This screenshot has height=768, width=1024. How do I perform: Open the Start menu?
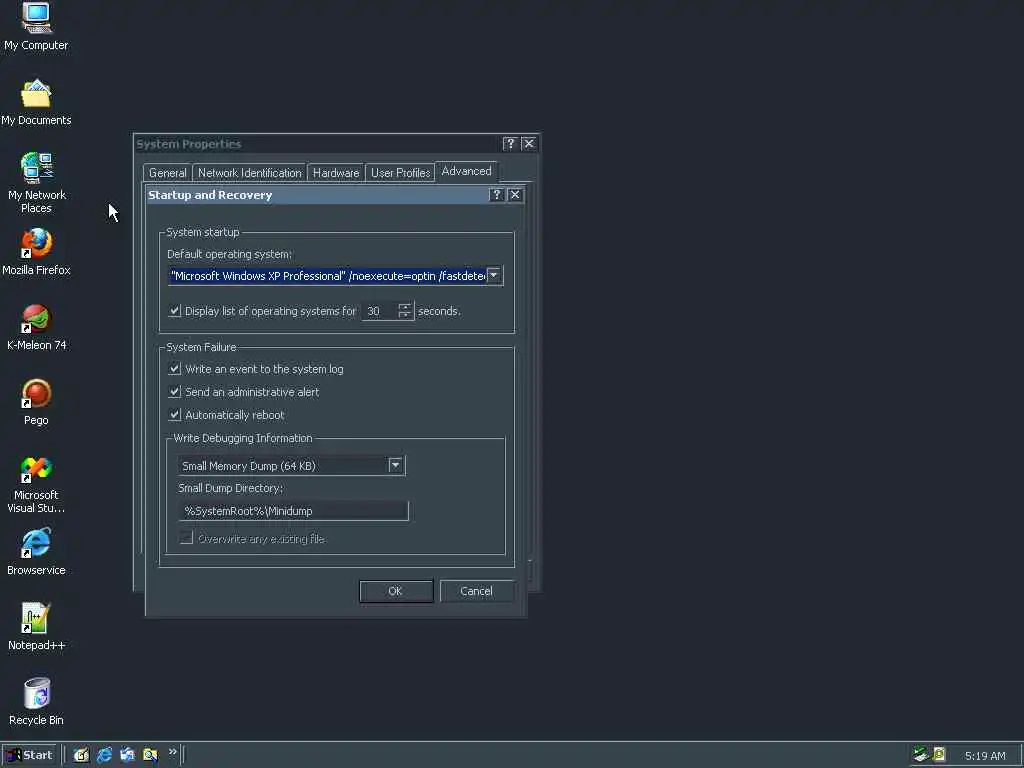click(x=30, y=755)
